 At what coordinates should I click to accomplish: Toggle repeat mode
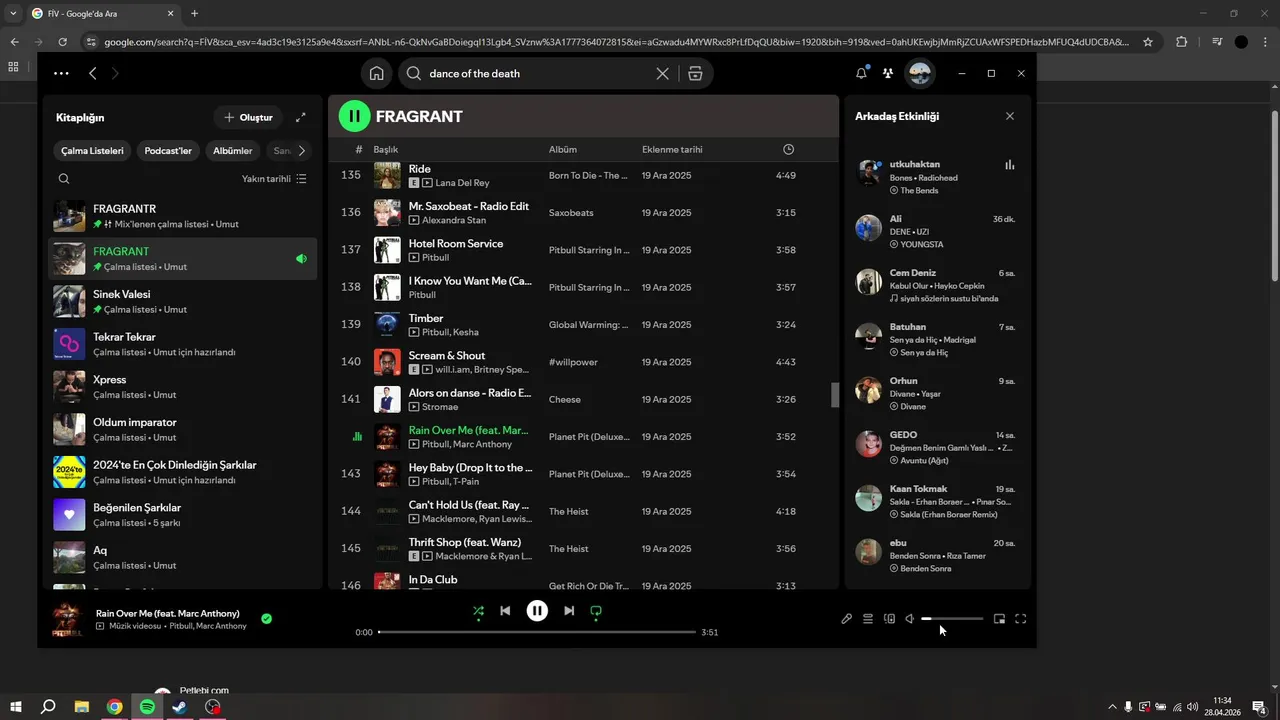point(596,611)
